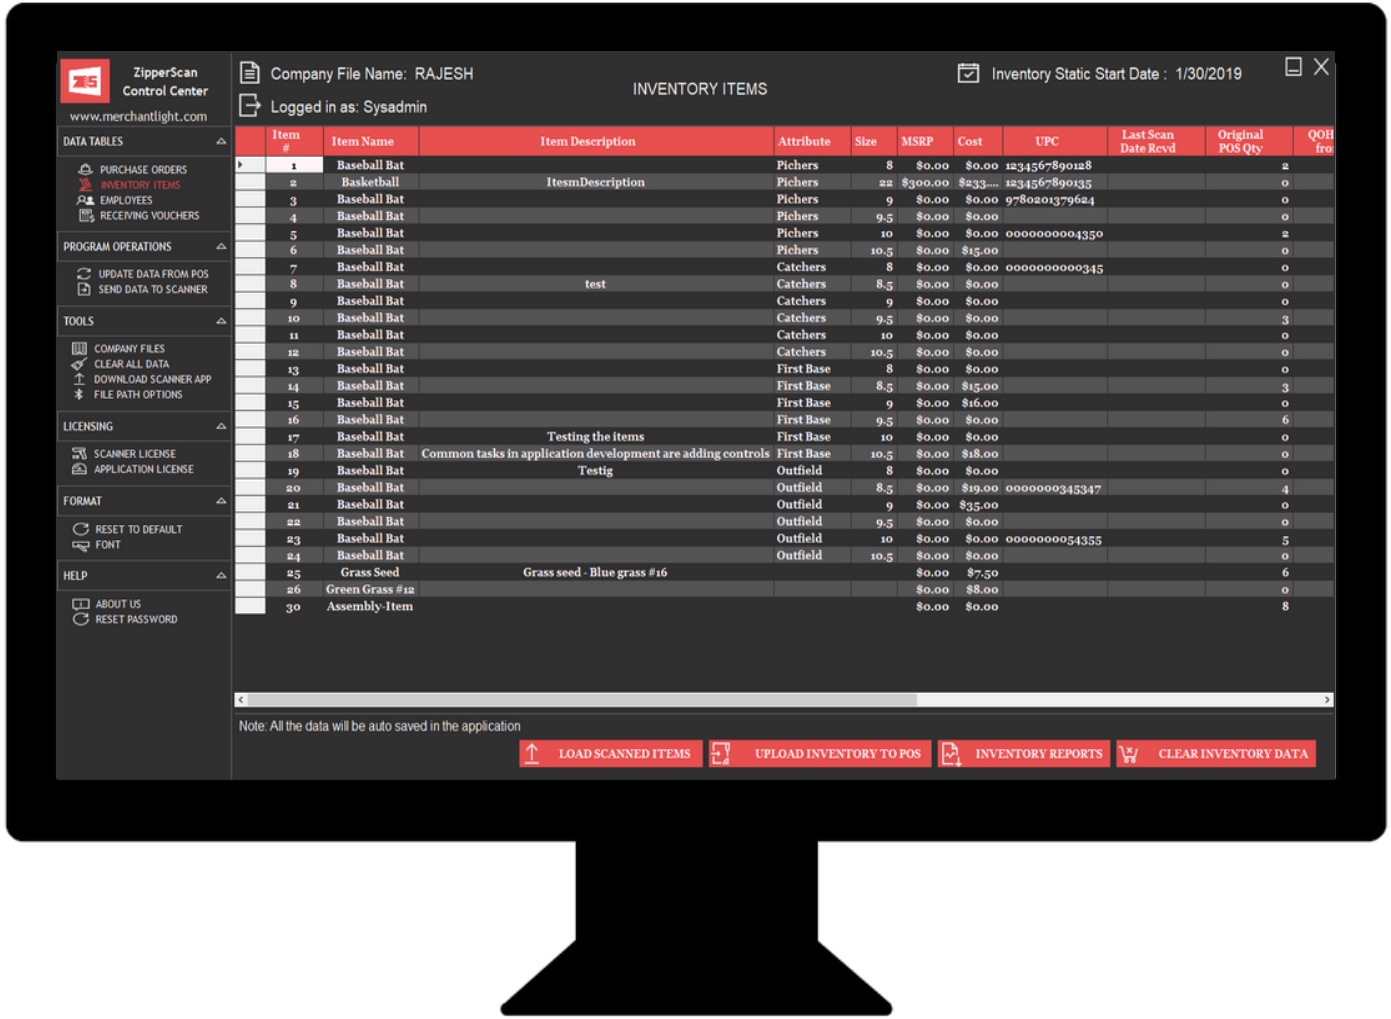Collapse the TOOLS section
This screenshot has width=1391, height=1019.
221,320
